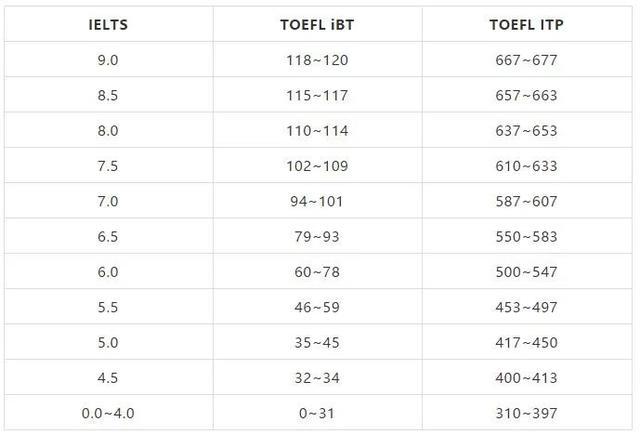This screenshot has height=435, width=640.
Task: Select the 610~633 score cell
Action: click(x=526, y=166)
